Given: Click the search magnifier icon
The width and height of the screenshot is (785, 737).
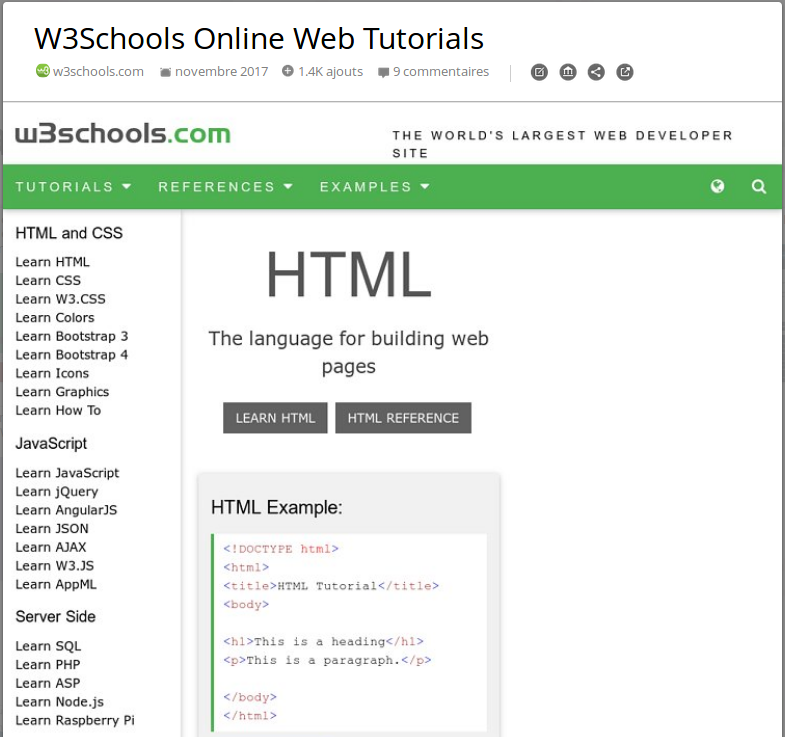Looking at the screenshot, I should [759, 186].
